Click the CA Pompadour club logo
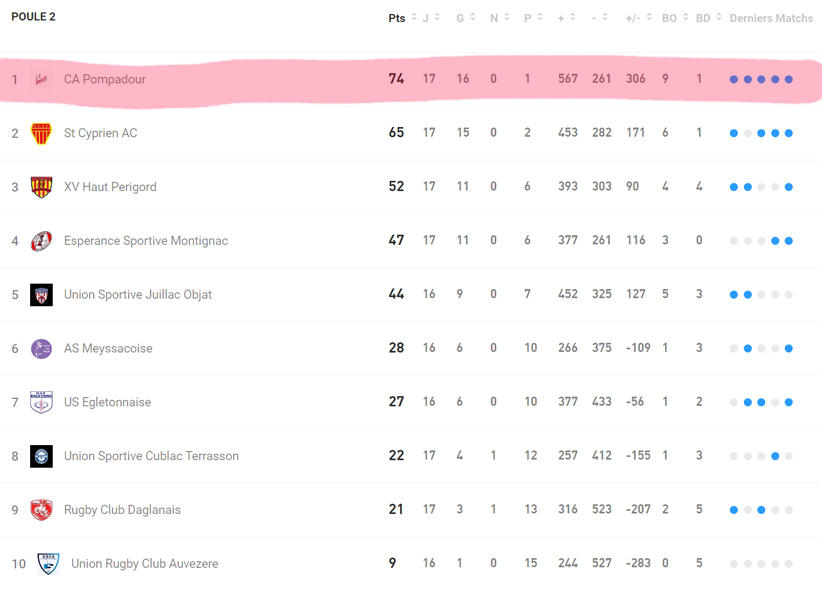 (41, 79)
